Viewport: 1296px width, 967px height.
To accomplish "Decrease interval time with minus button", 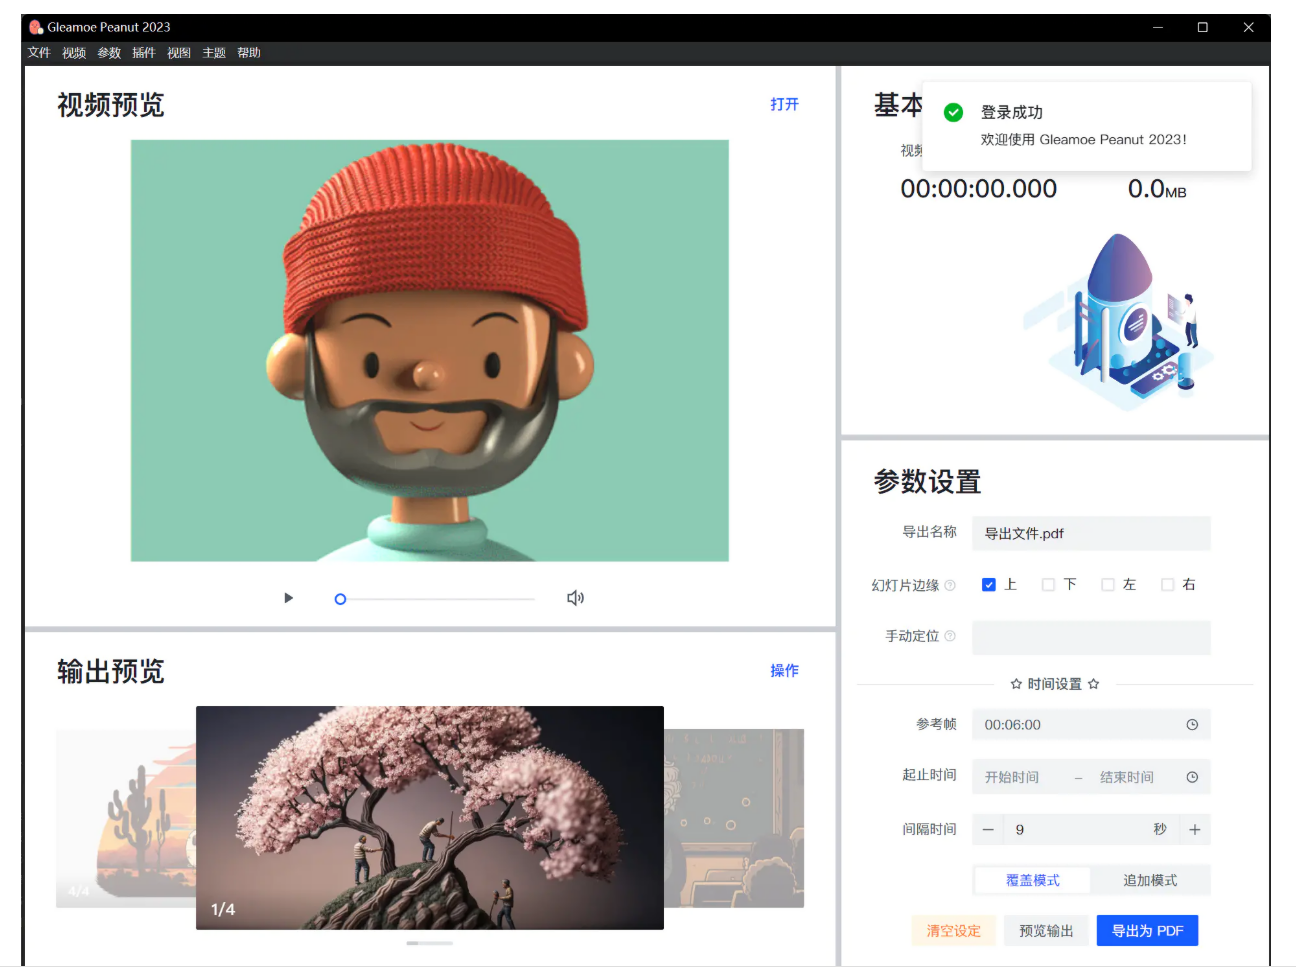I will (x=988, y=829).
